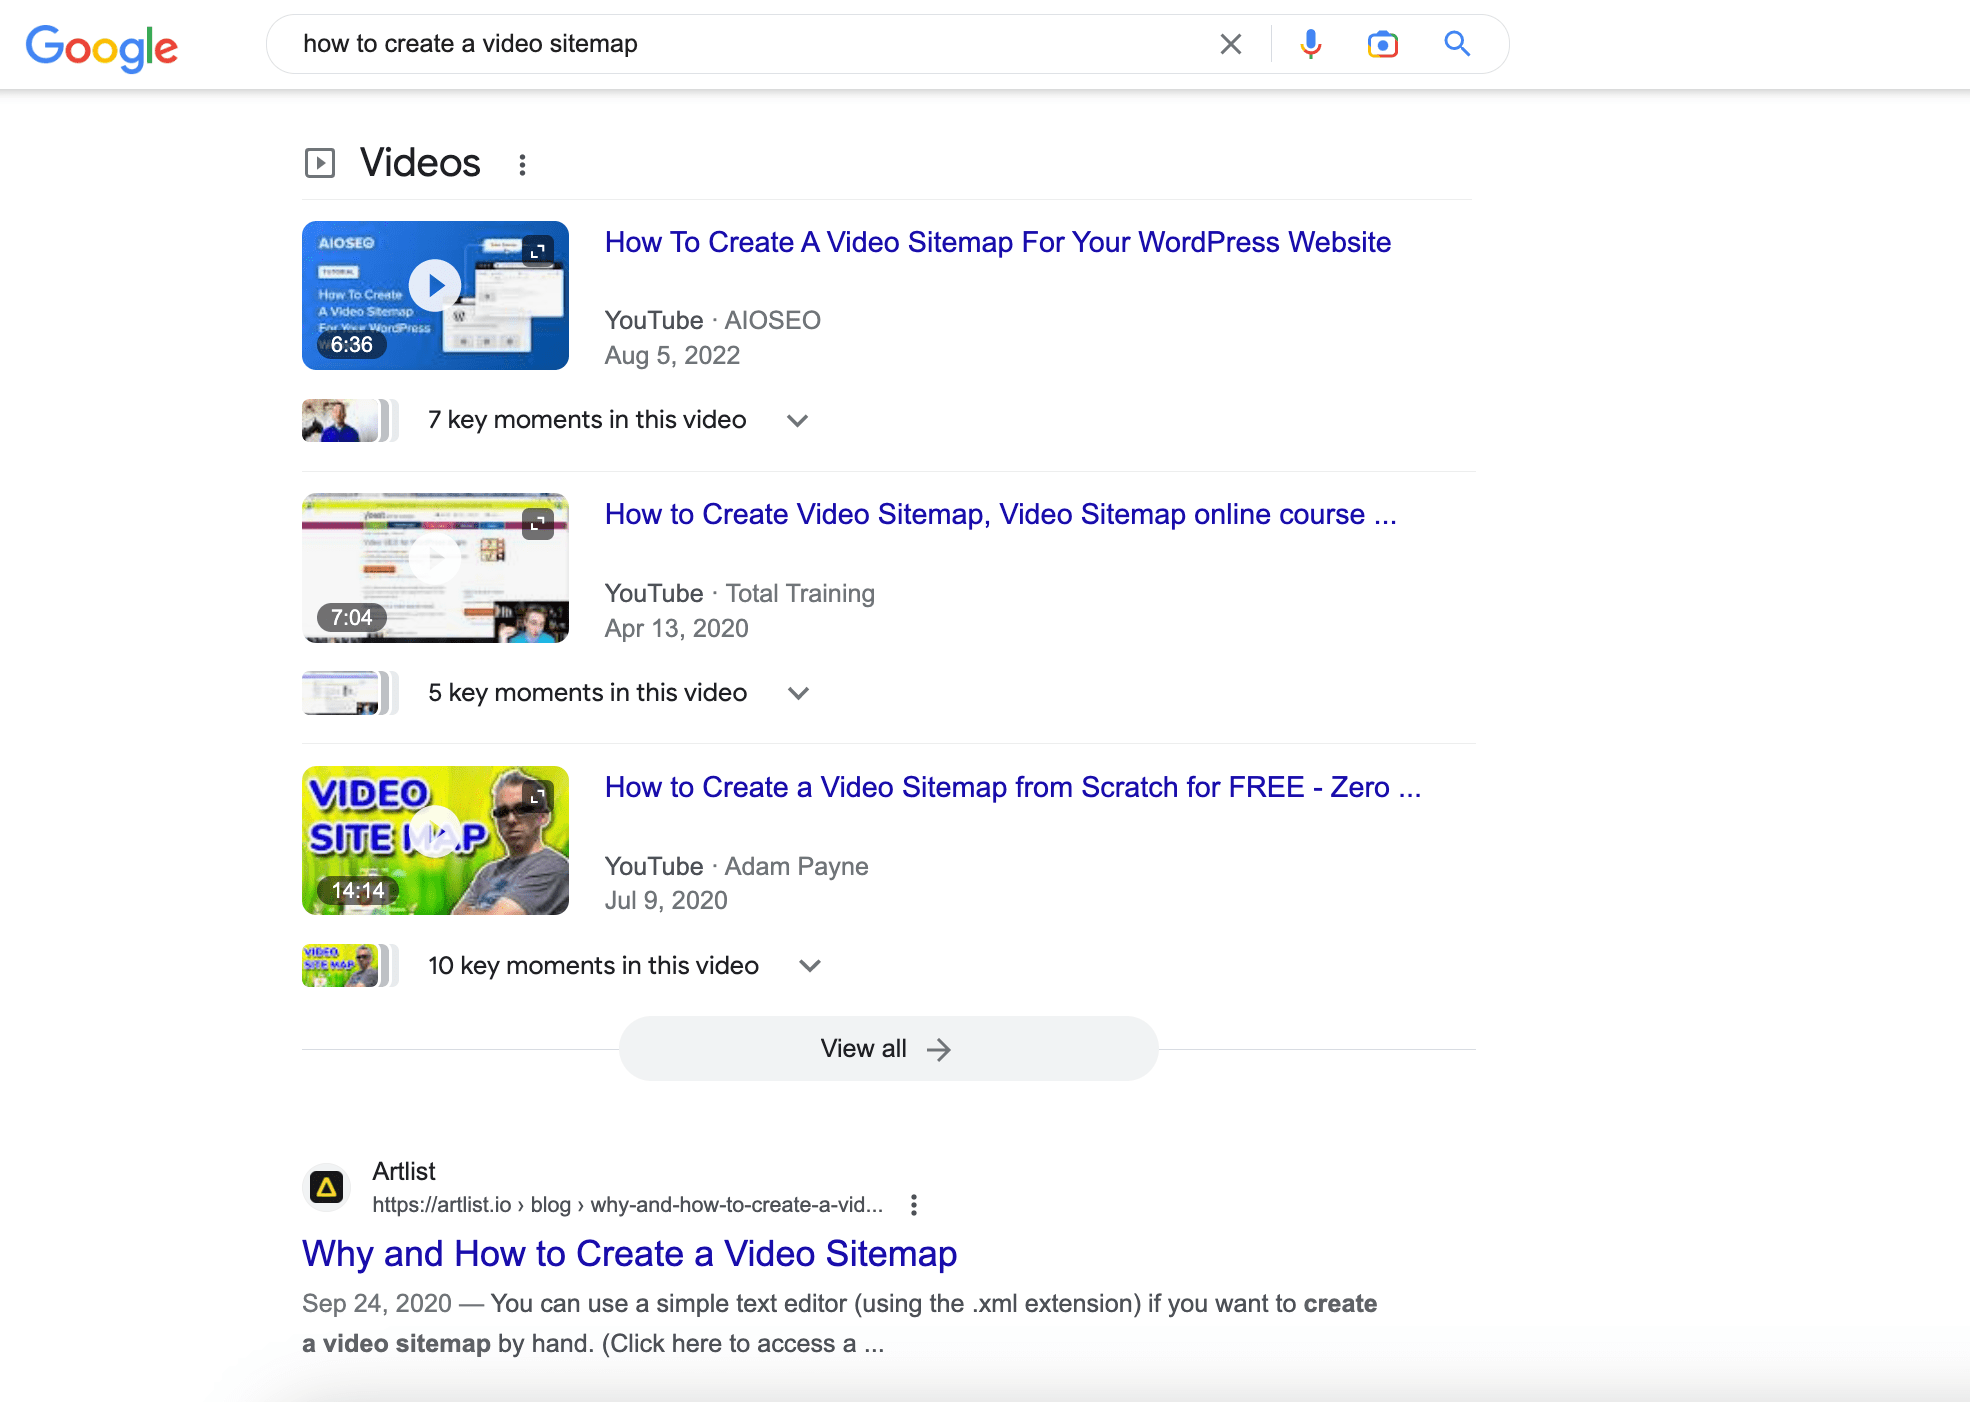The width and height of the screenshot is (1970, 1402).
Task: Click the Artlist favicon icon
Action: pyautogui.click(x=326, y=1188)
